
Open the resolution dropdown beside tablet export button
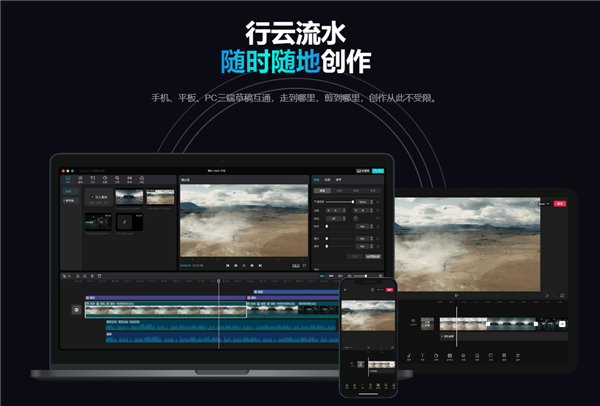(542, 204)
